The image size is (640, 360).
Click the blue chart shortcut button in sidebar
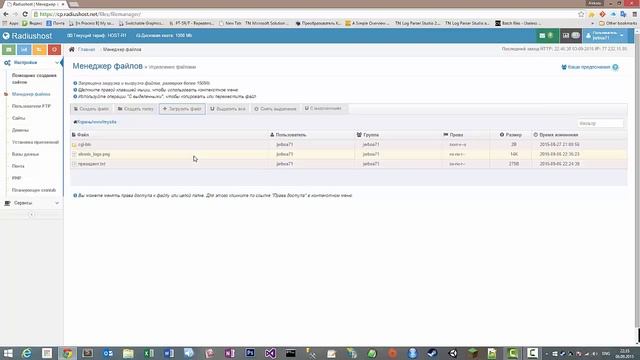tap(24, 49)
